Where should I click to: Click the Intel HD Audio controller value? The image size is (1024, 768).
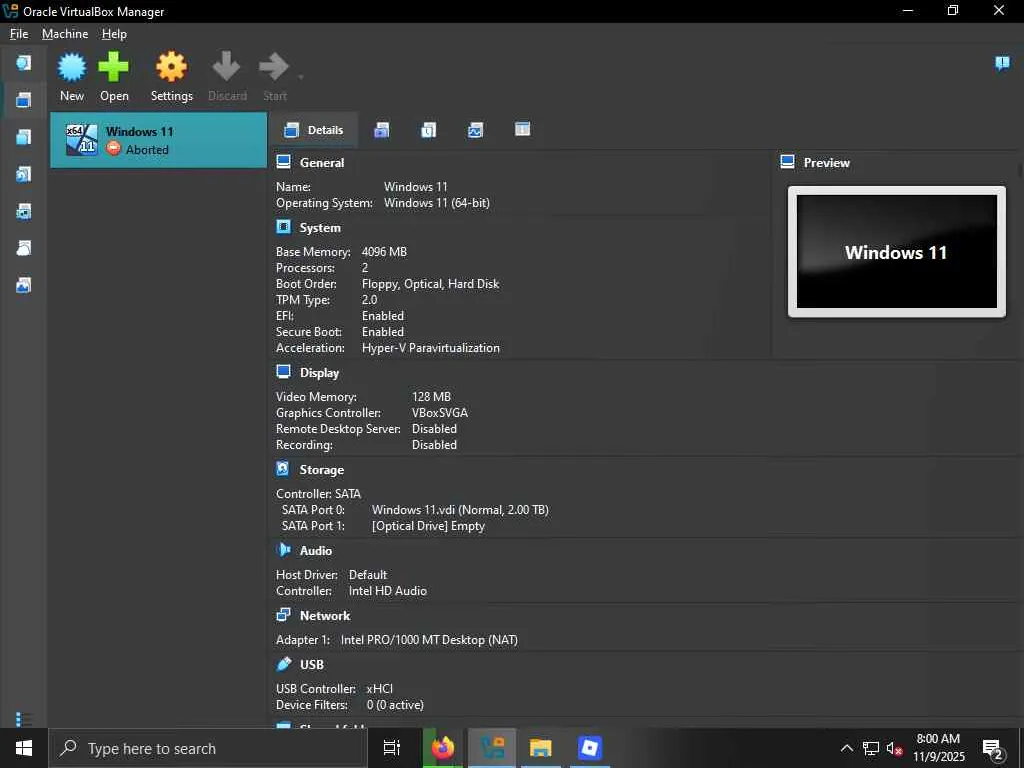click(387, 591)
